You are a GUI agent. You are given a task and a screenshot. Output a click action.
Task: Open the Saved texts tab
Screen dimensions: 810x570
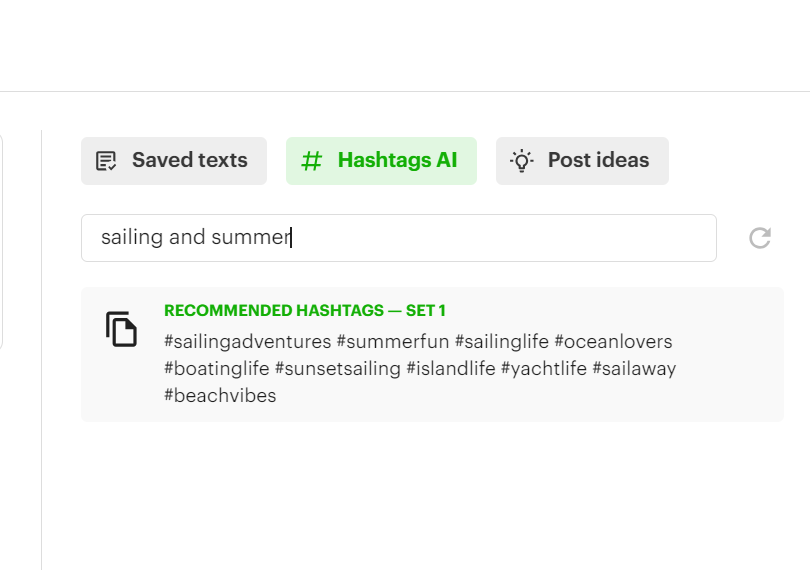click(x=174, y=161)
